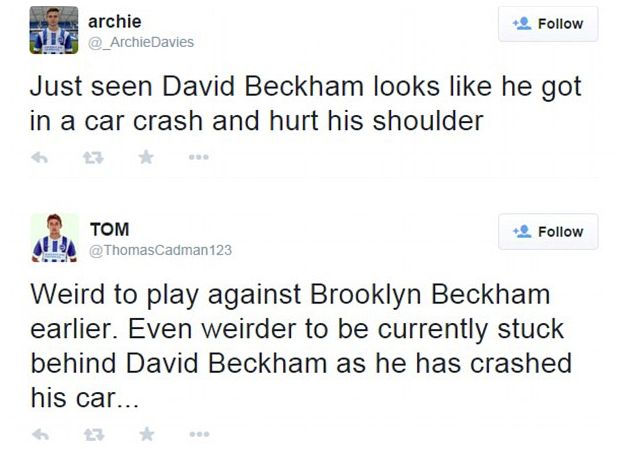Follow TOM
The image size is (635, 449).
[548, 231]
